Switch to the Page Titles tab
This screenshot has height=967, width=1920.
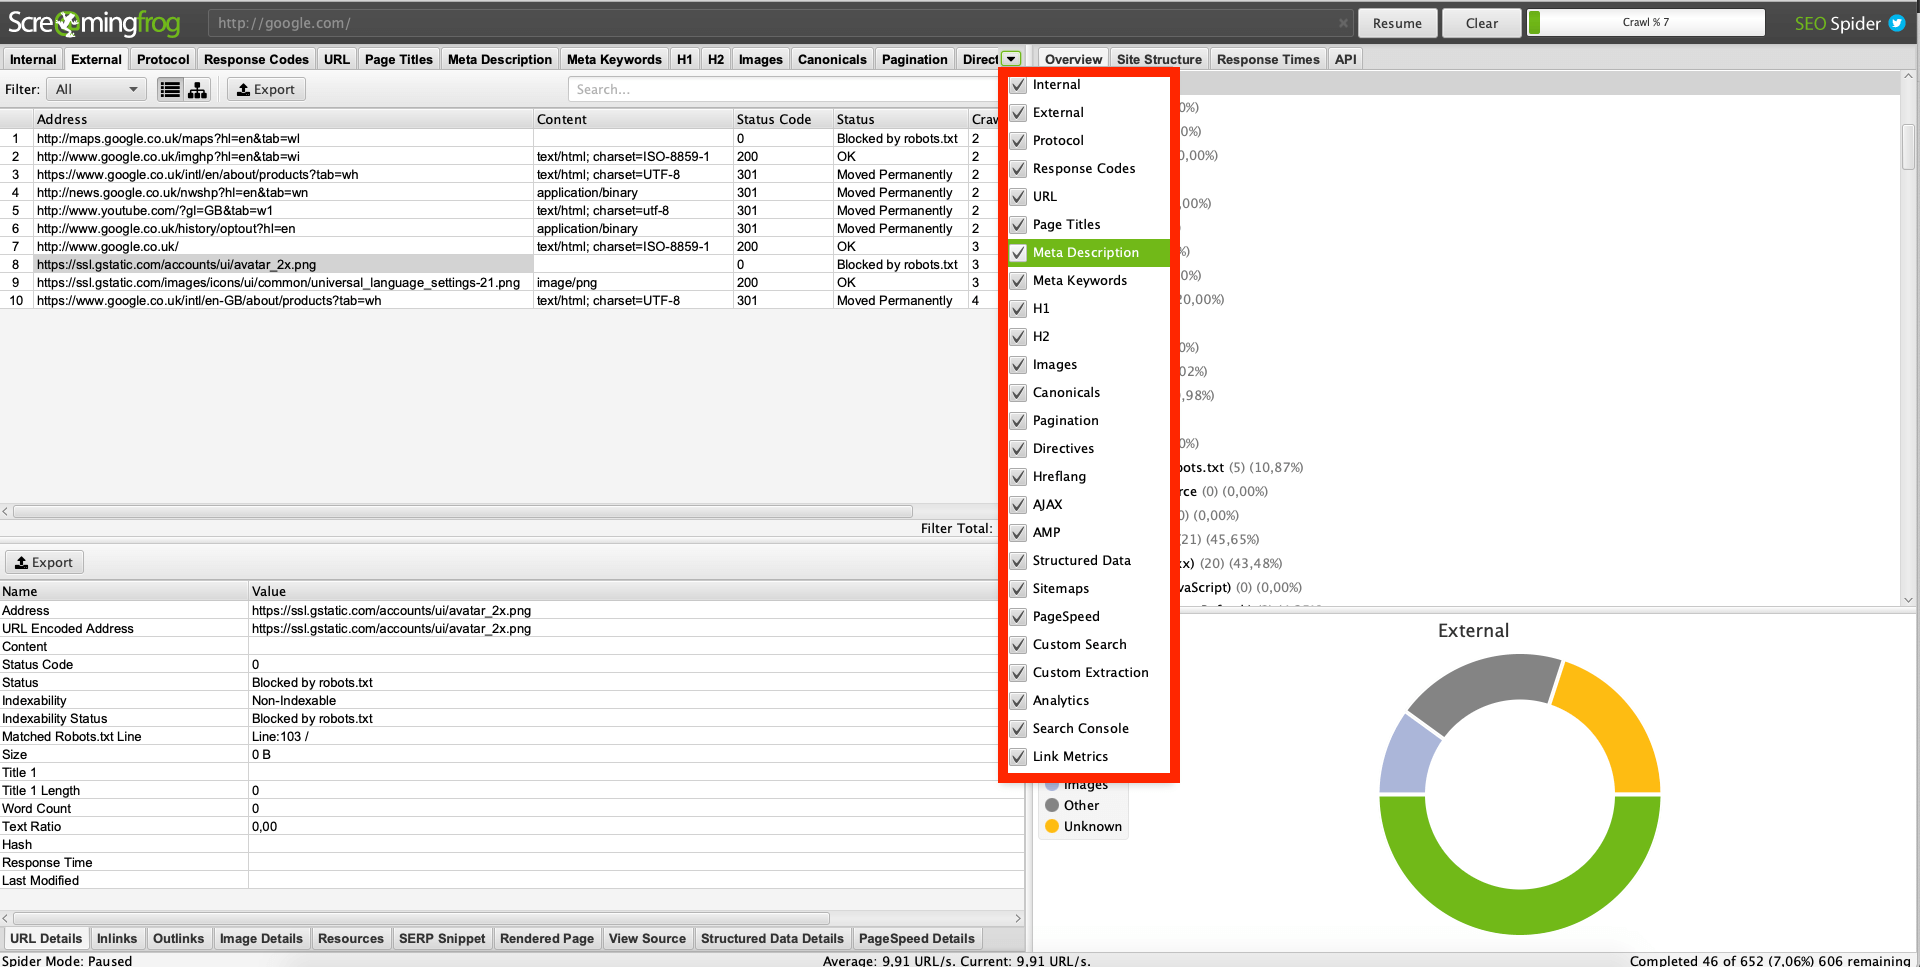398,59
